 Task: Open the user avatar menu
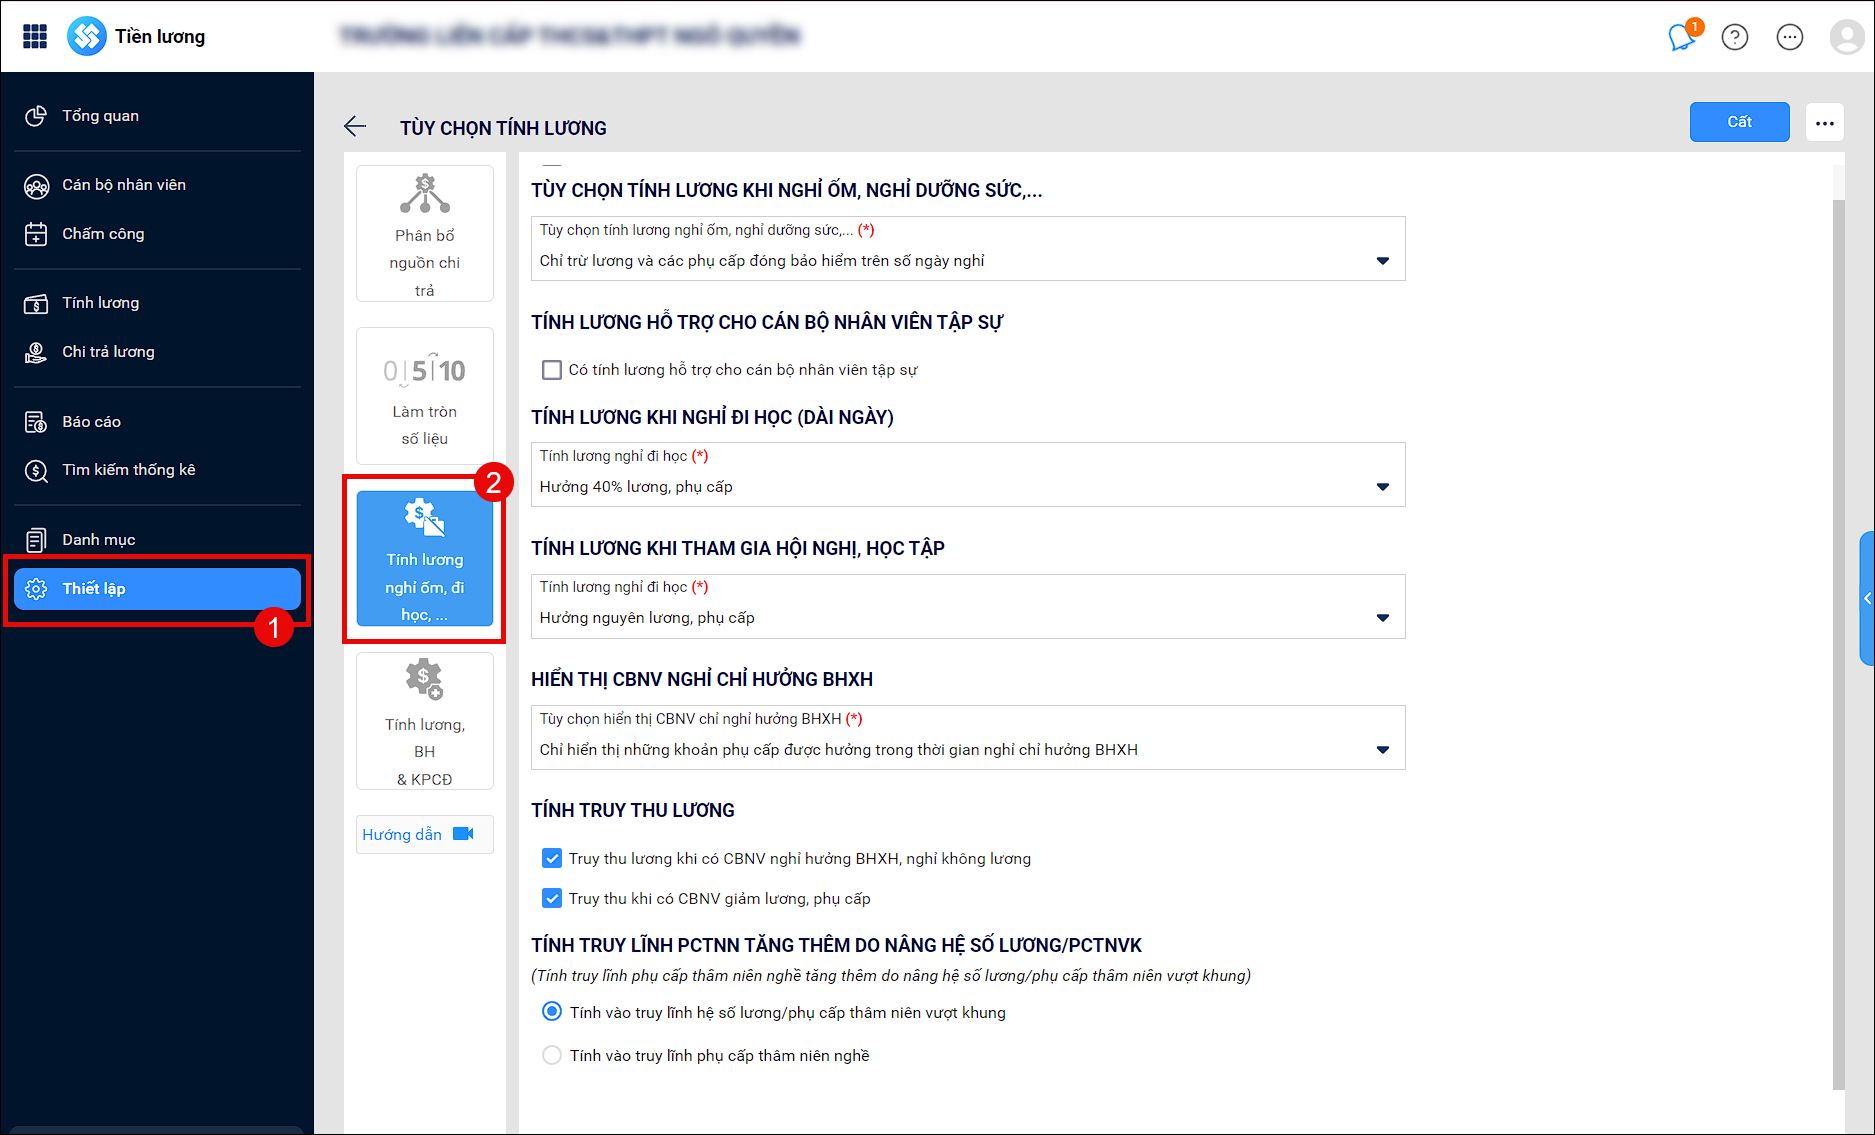1846,37
